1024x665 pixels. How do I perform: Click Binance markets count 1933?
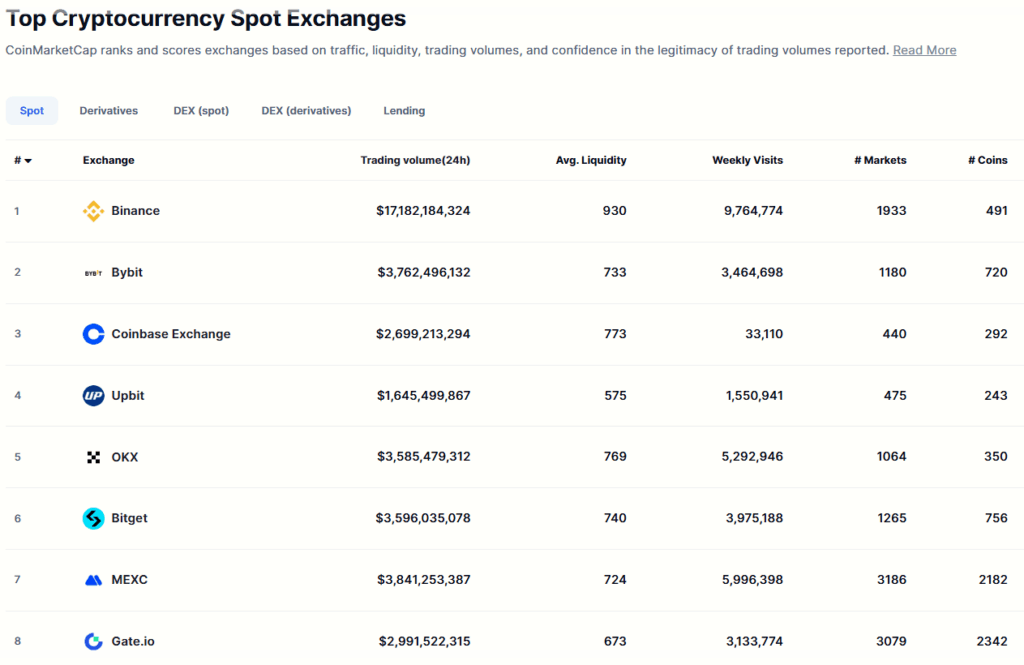coord(891,210)
